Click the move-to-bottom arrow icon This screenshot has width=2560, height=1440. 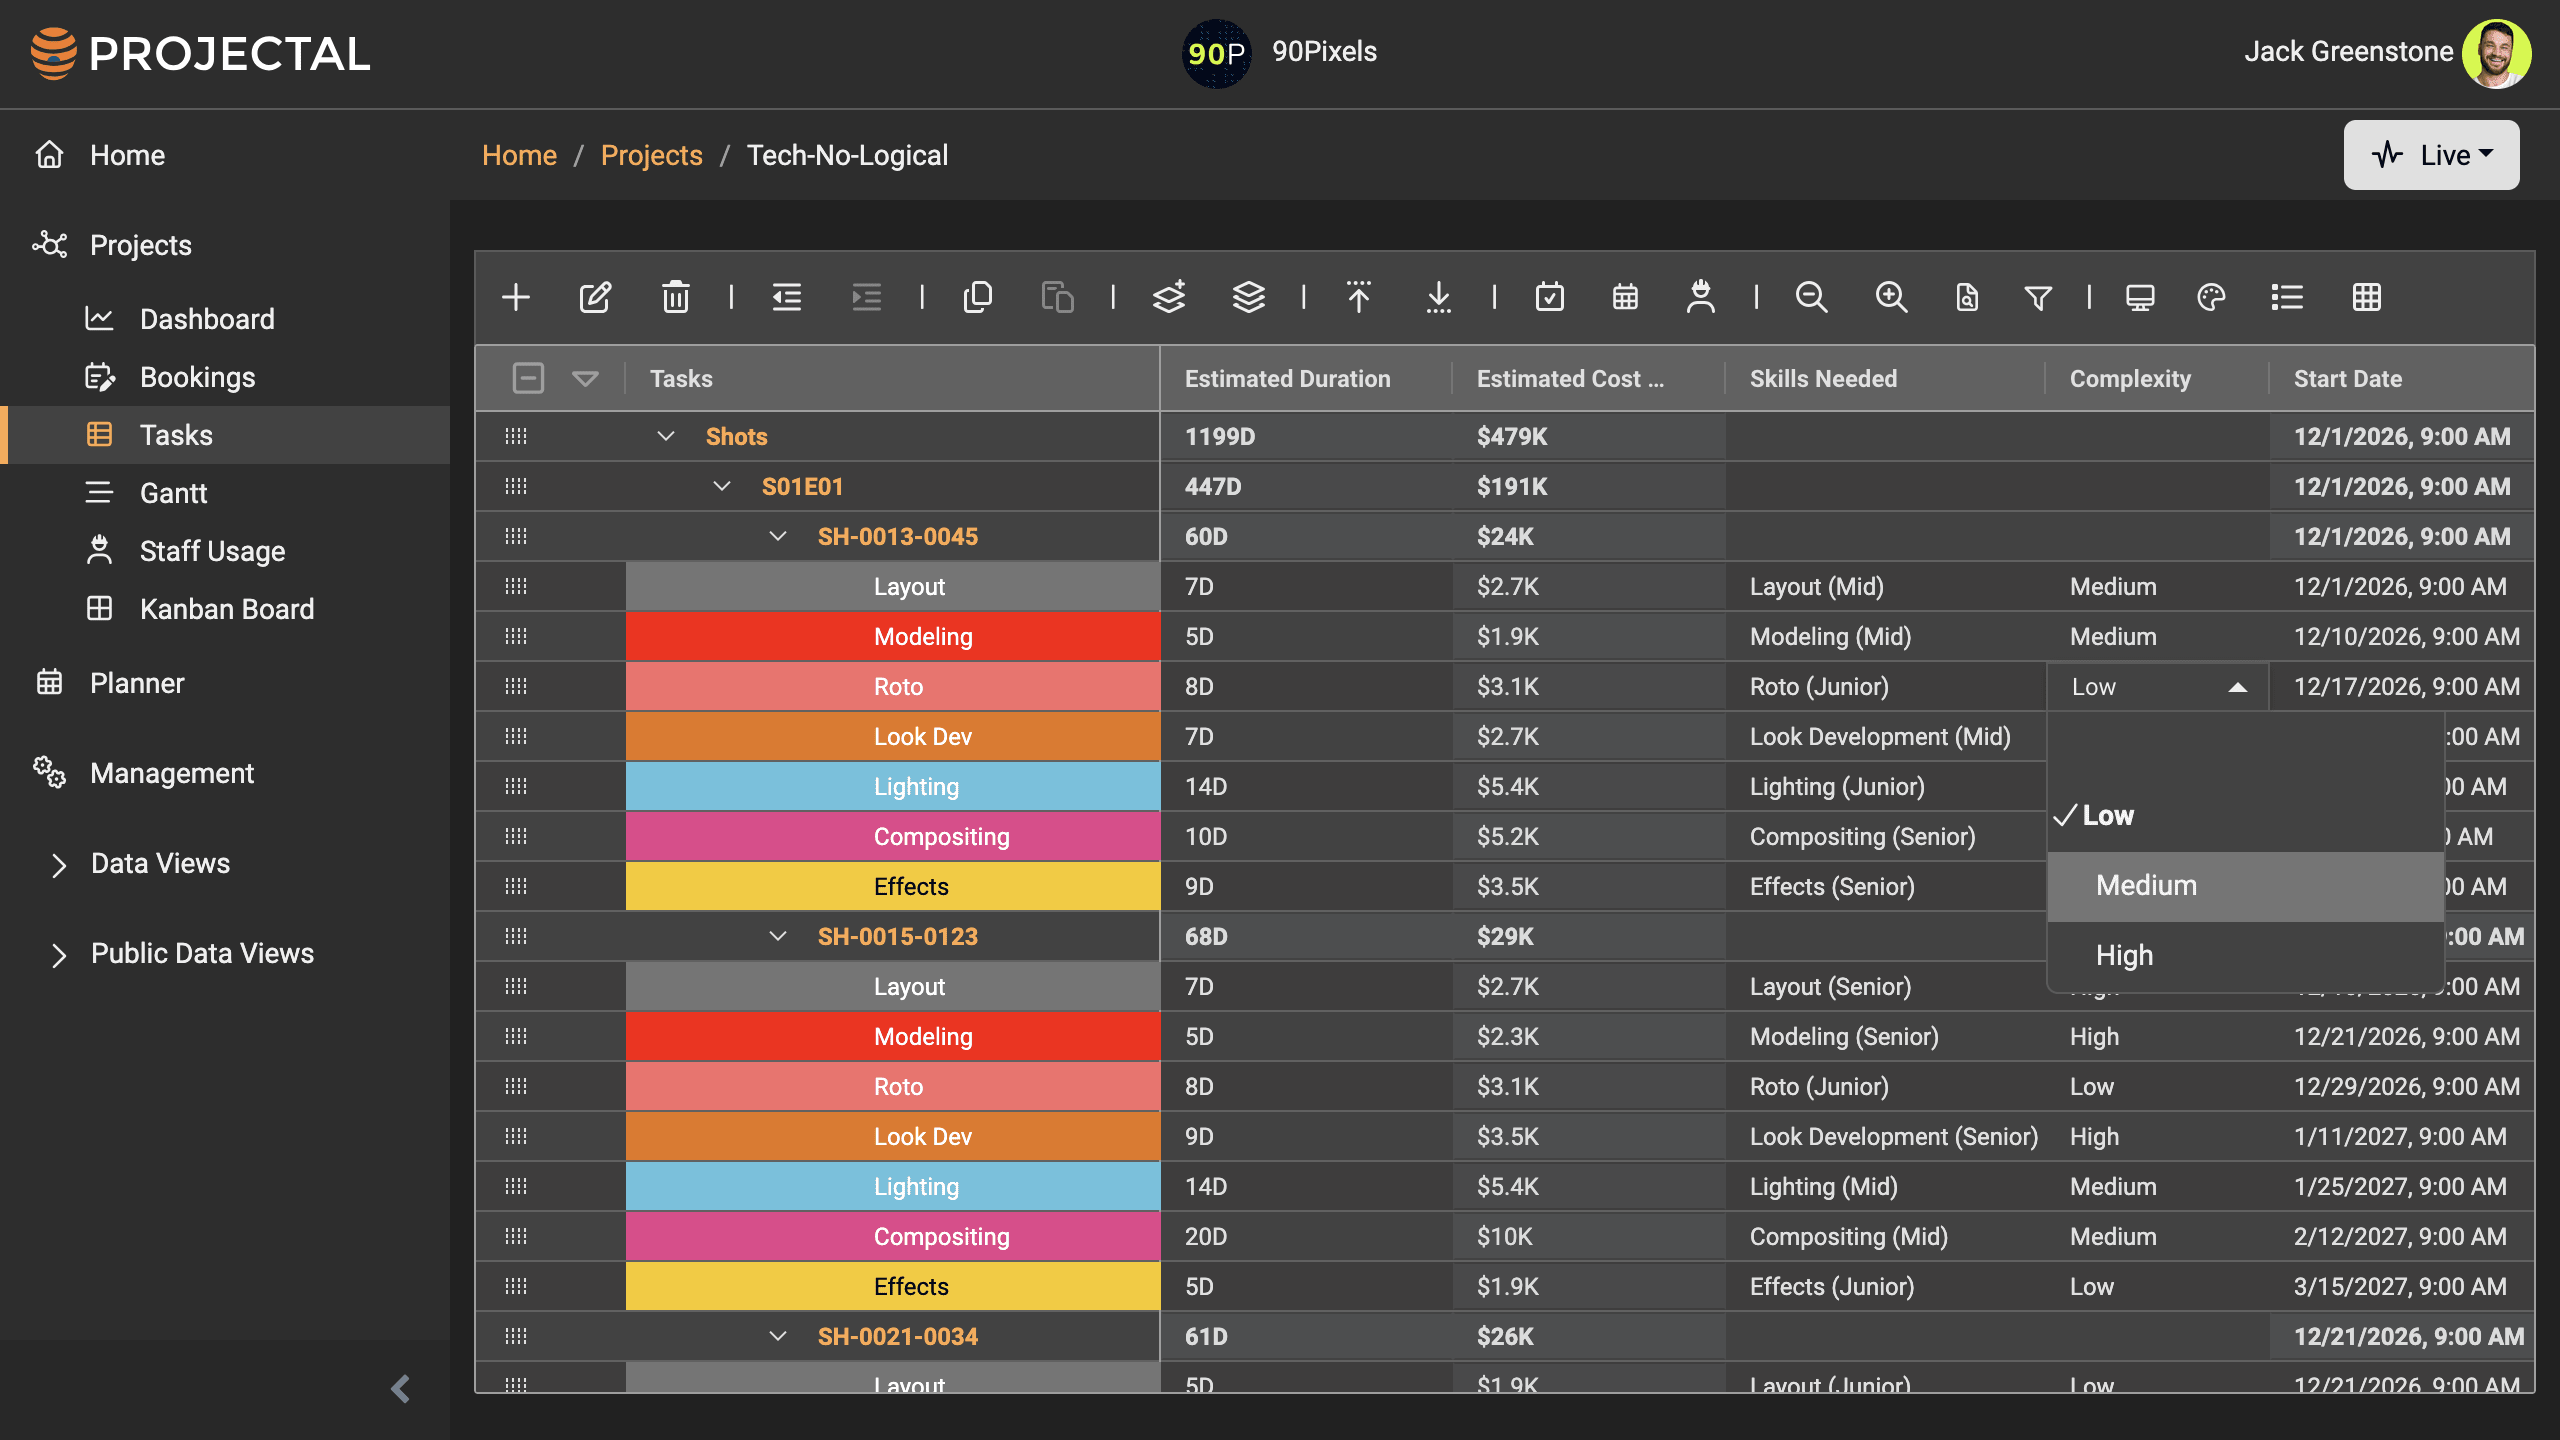point(1439,297)
